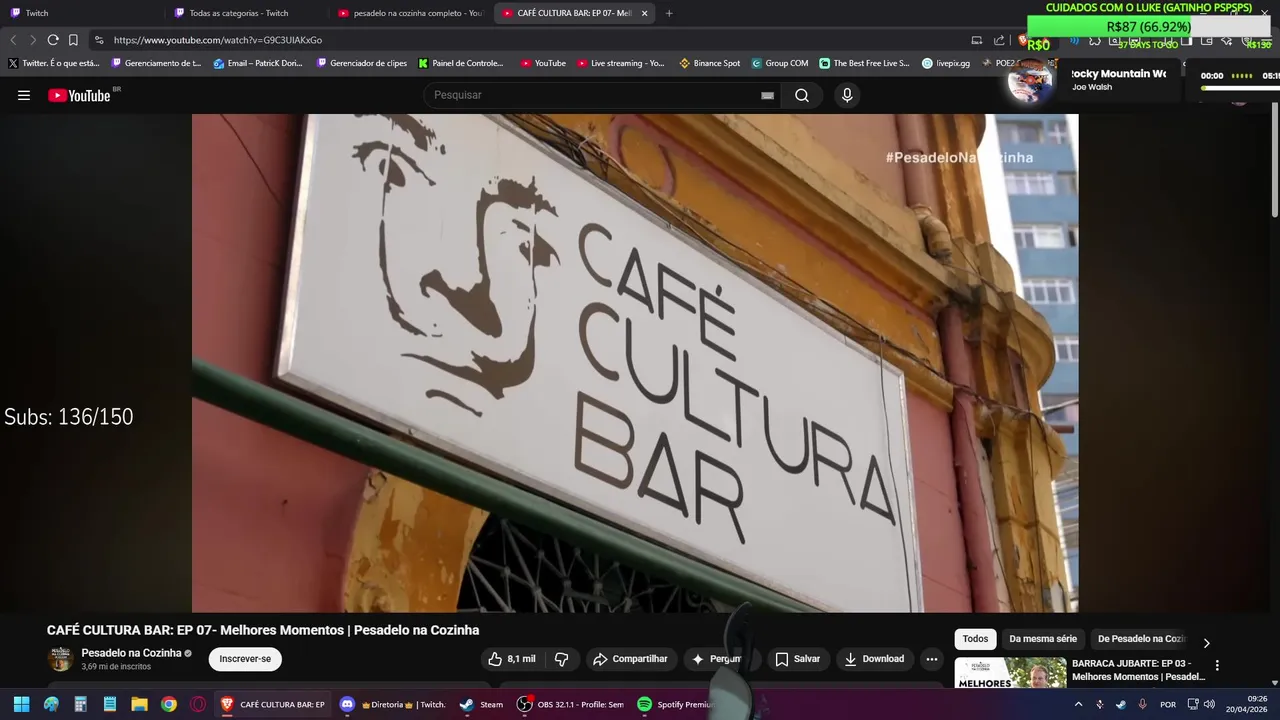Screen dimensions: 1280x720
Task: Click the YouTube search magnifier button
Action: [x=802, y=95]
